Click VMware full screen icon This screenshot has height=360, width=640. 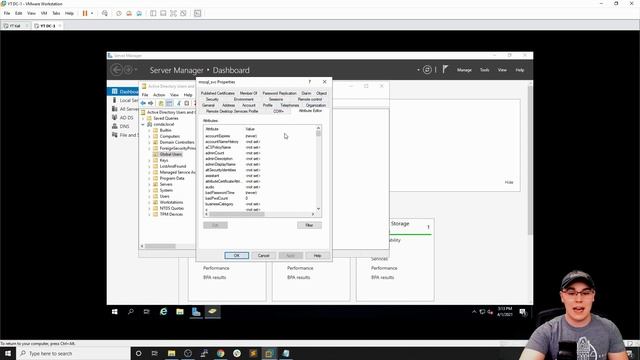173,13
